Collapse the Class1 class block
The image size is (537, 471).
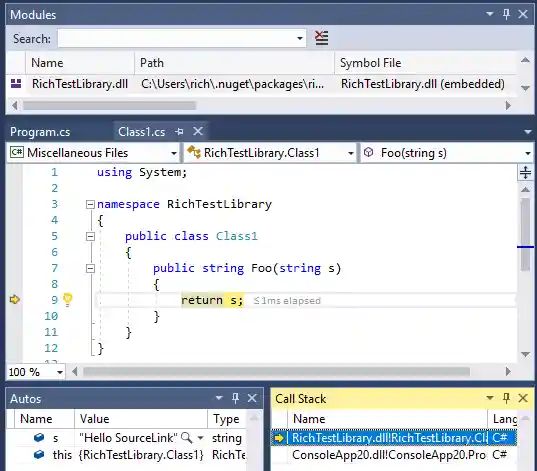point(90,236)
